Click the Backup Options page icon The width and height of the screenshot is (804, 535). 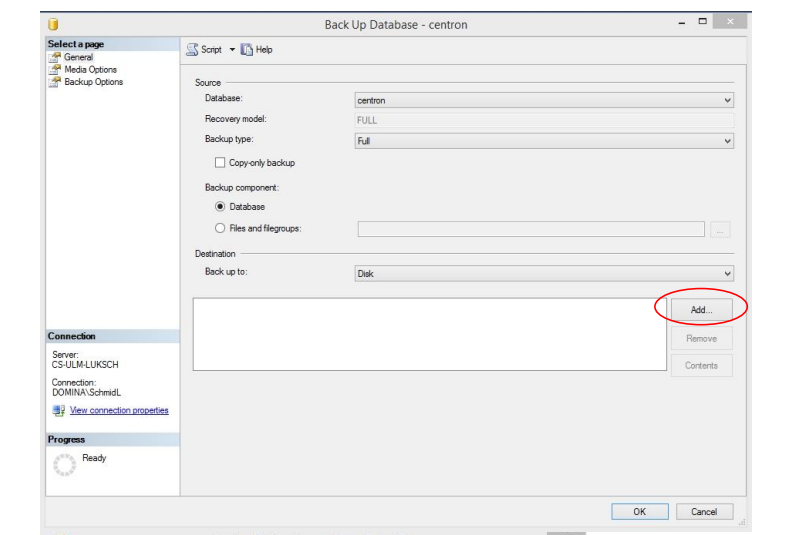55,82
